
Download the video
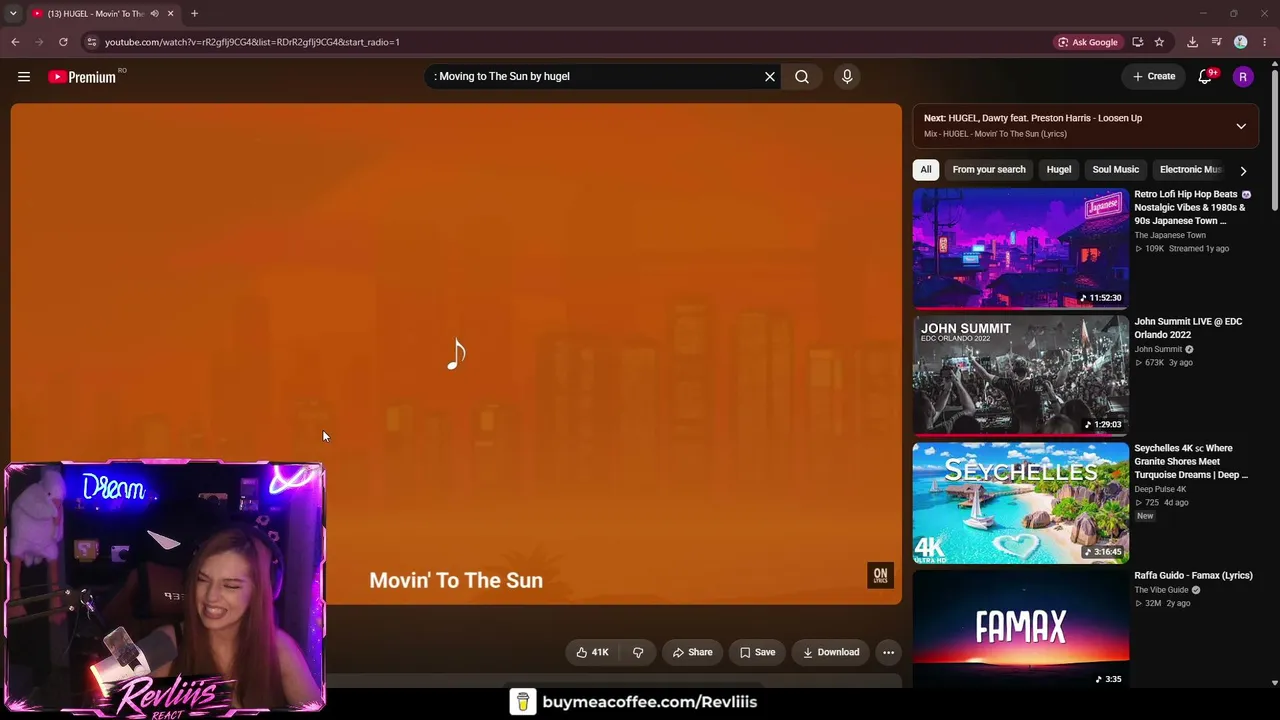[x=830, y=653]
